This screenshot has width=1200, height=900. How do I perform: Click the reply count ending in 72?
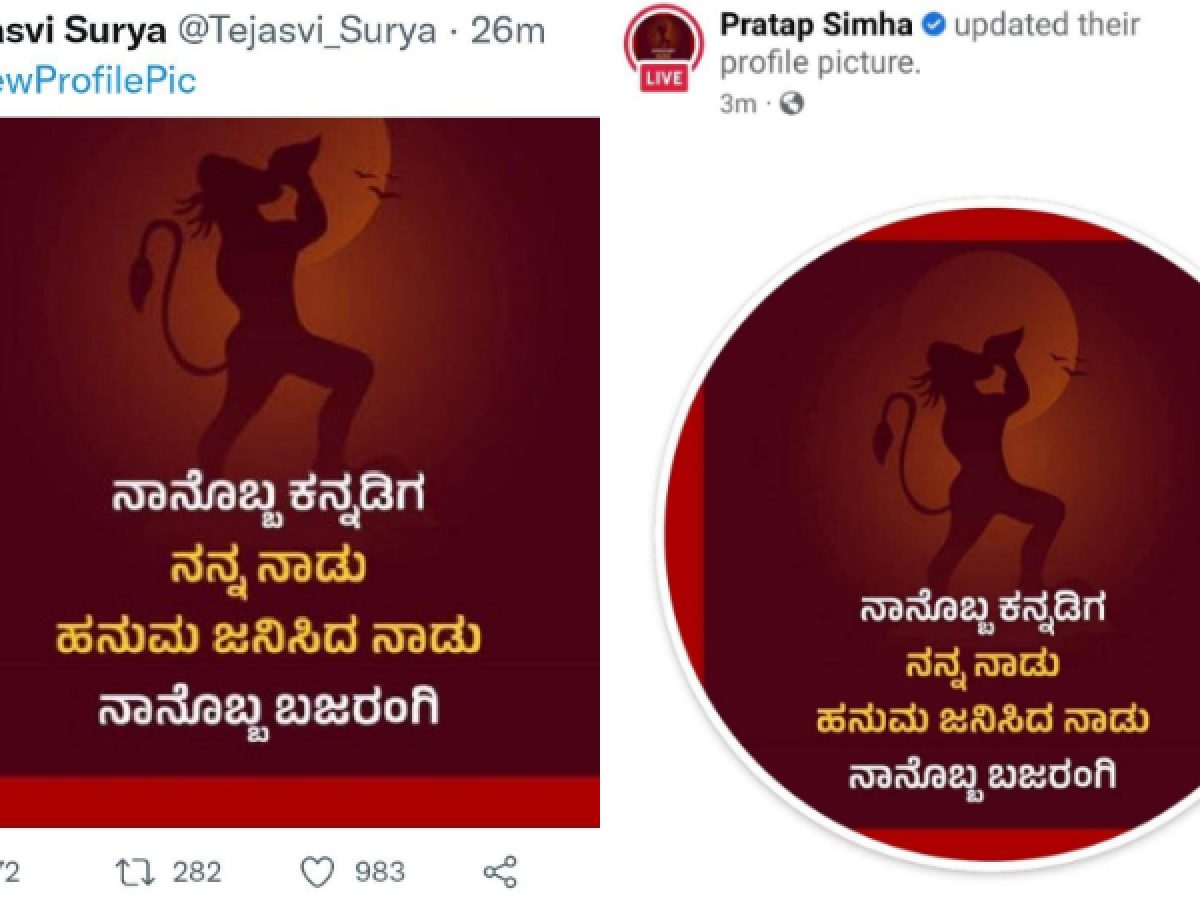pos(8,872)
